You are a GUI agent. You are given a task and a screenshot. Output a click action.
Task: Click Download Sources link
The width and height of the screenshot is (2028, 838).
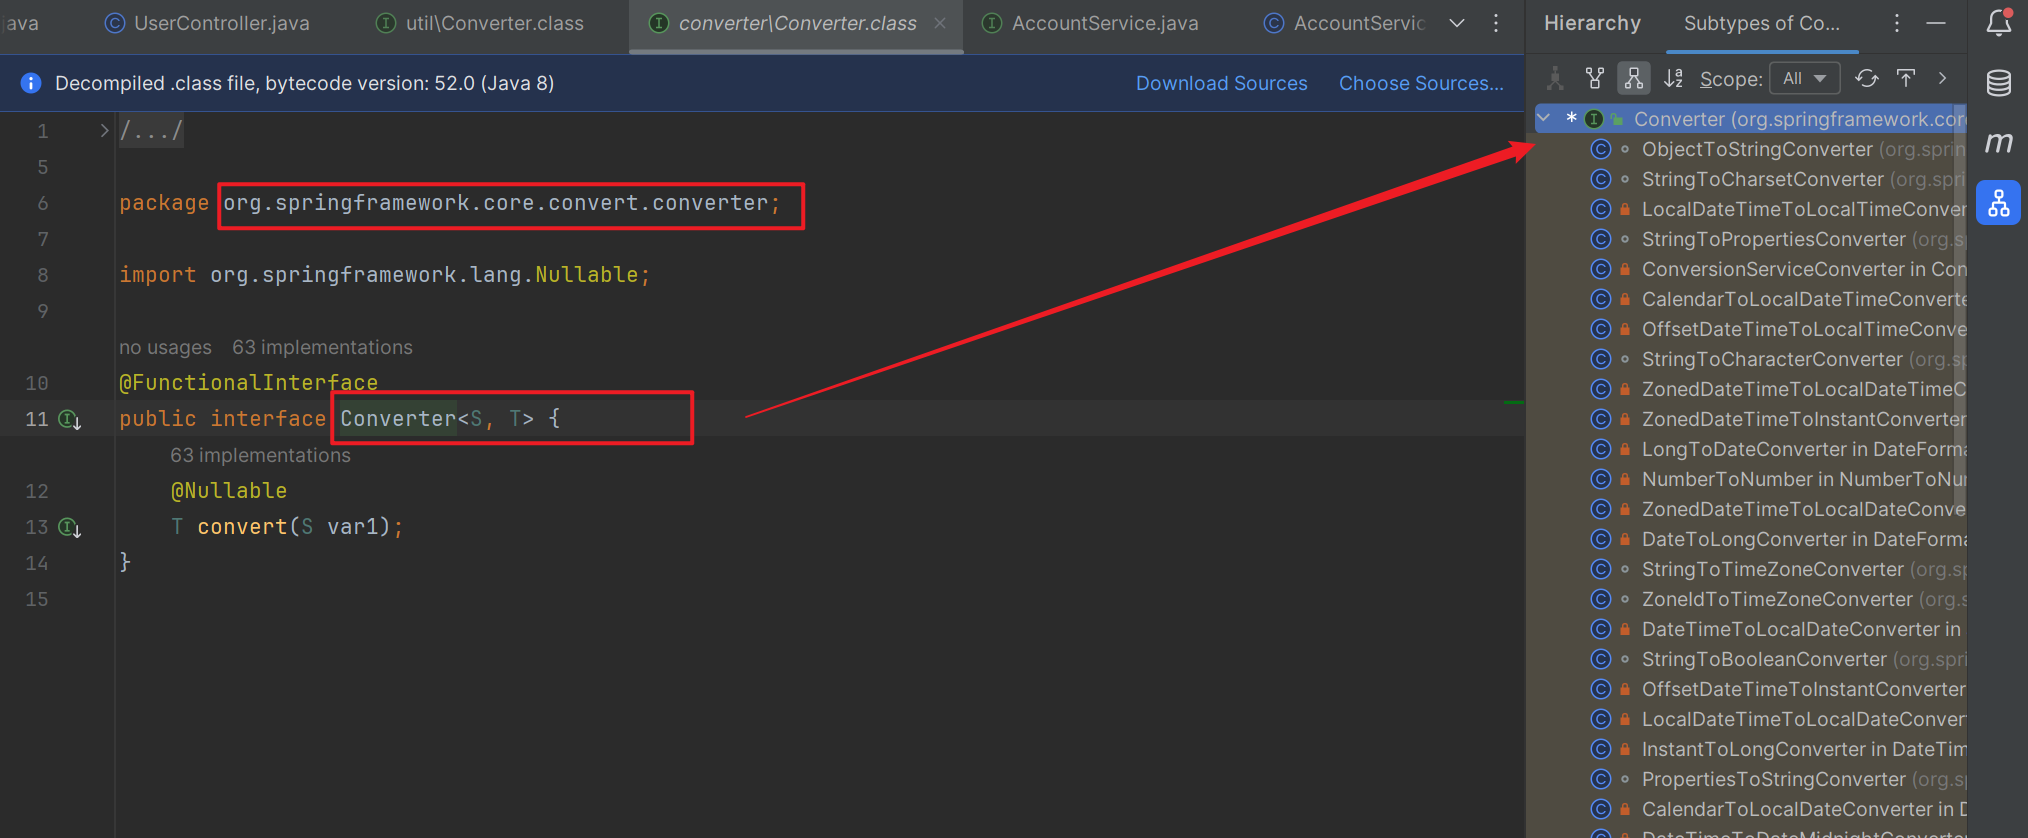(1221, 83)
